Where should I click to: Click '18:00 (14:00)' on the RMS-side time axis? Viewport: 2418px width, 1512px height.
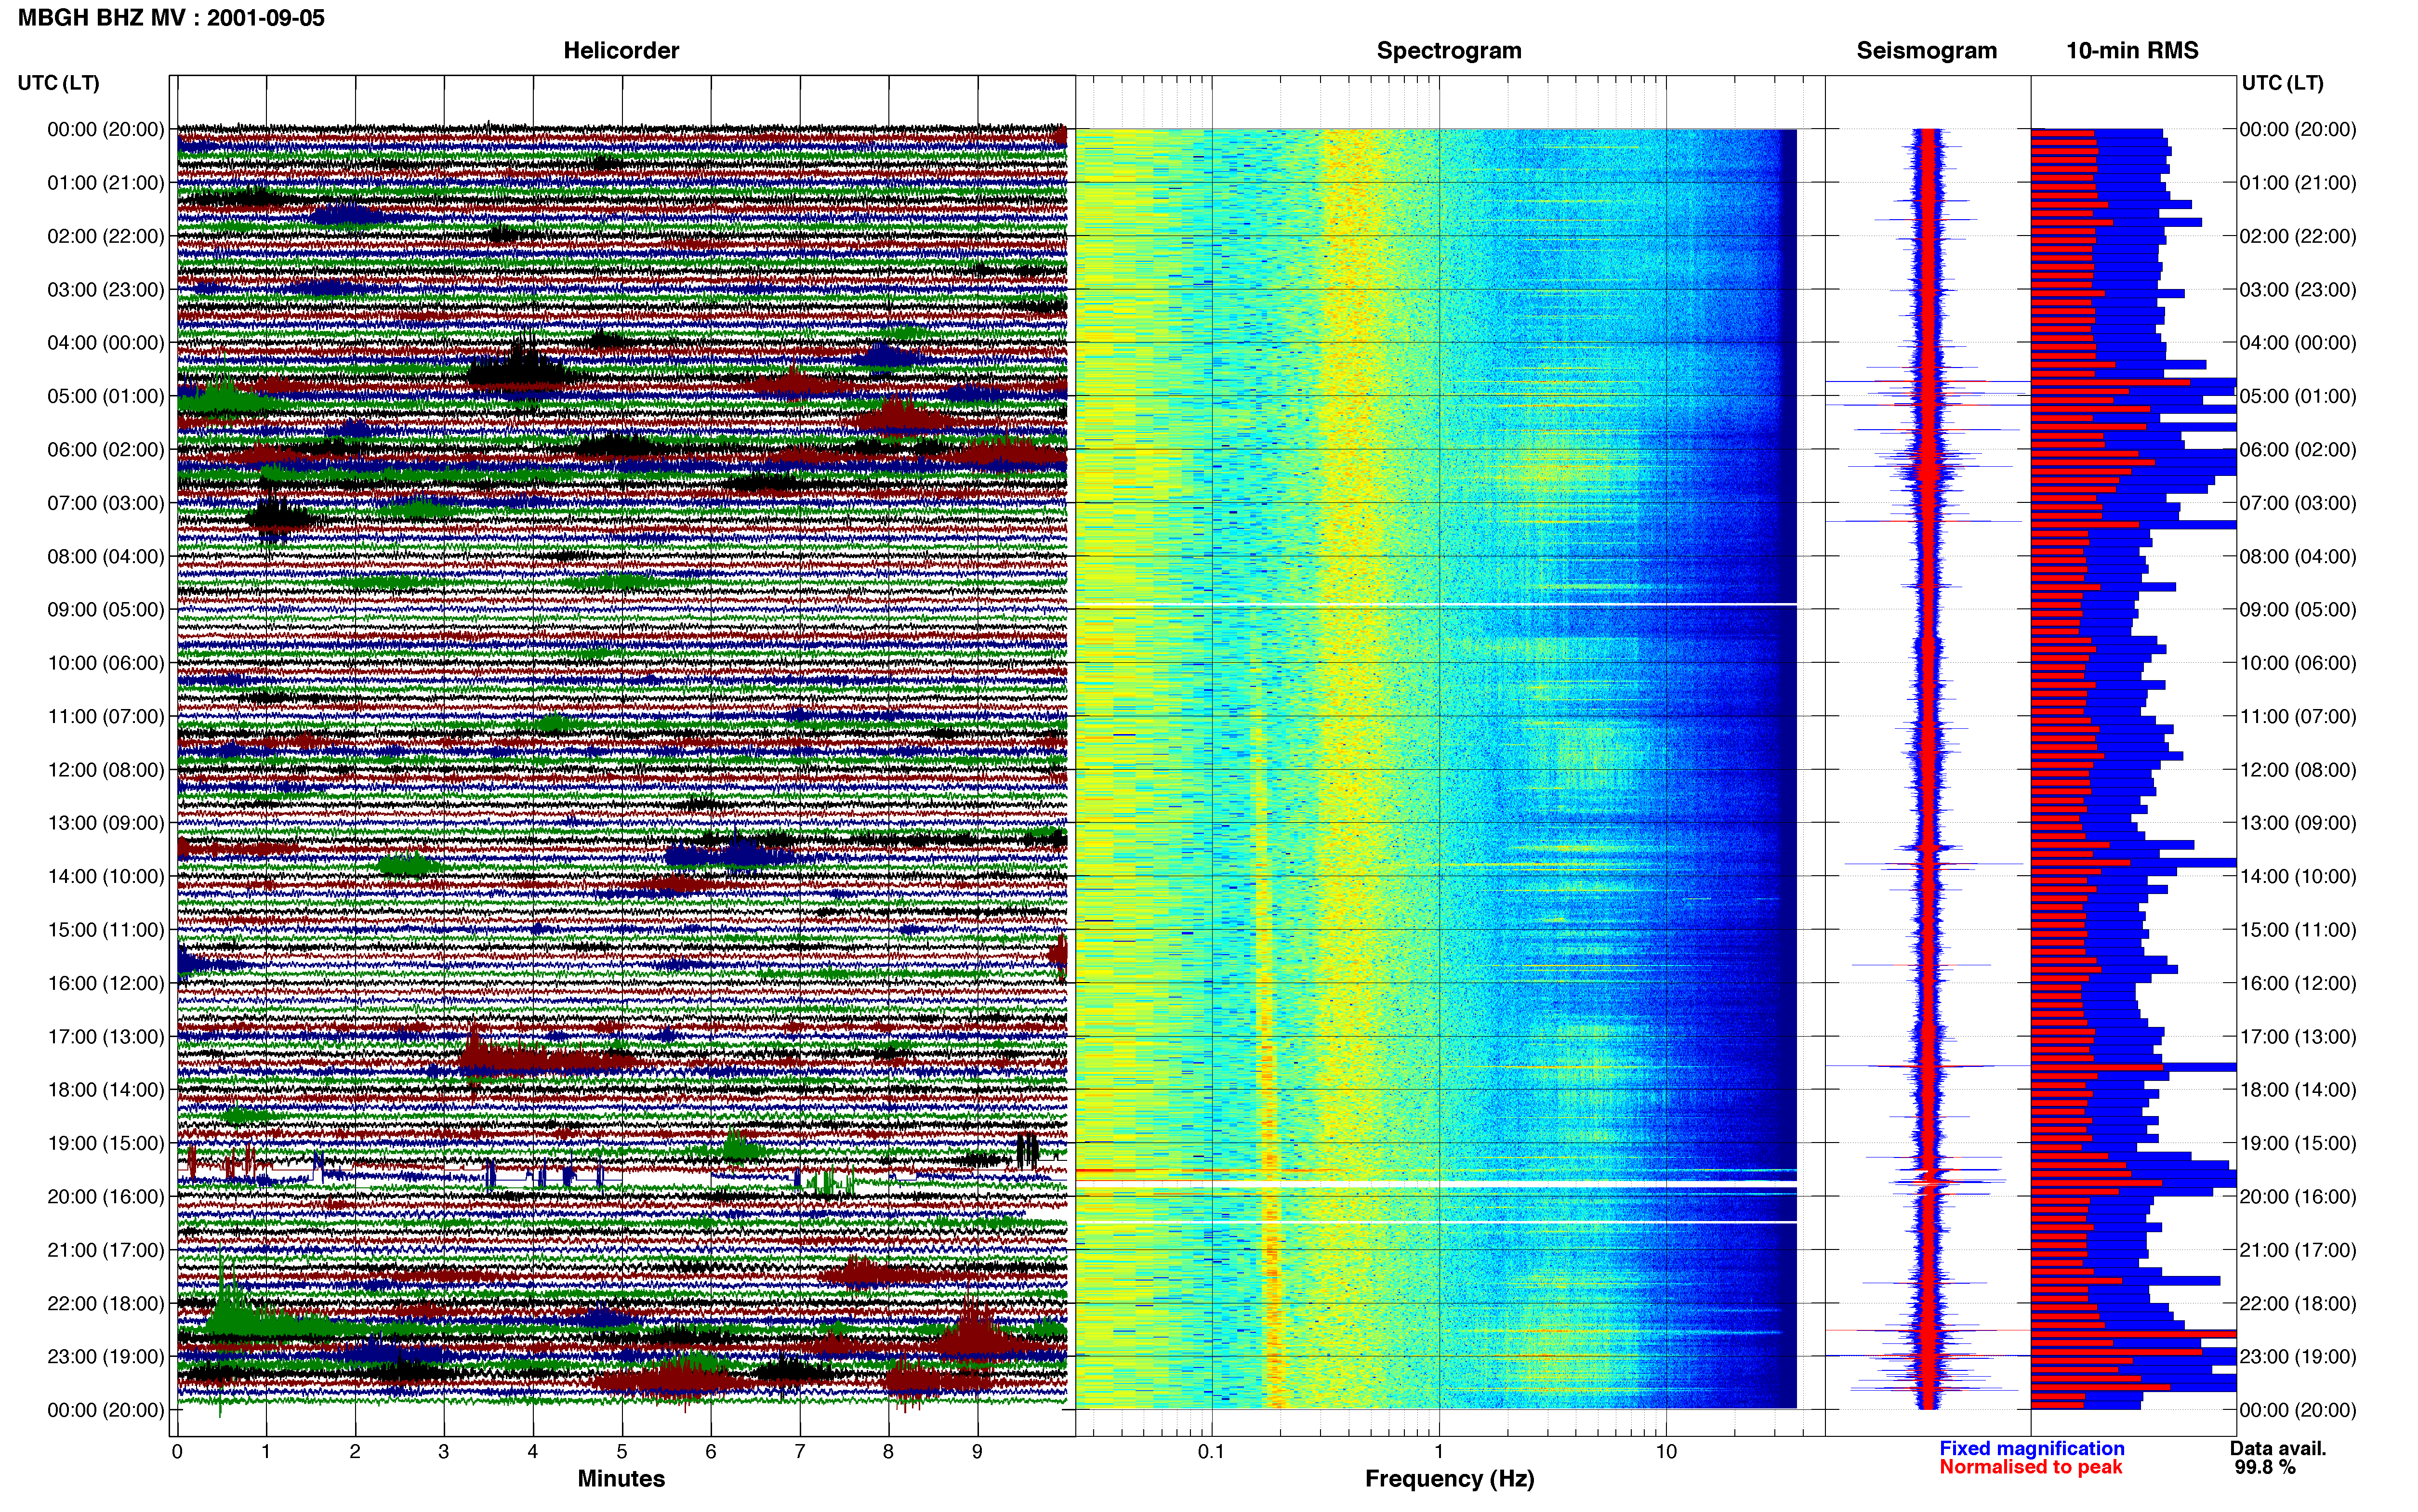pyautogui.click(x=2298, y=1090)
